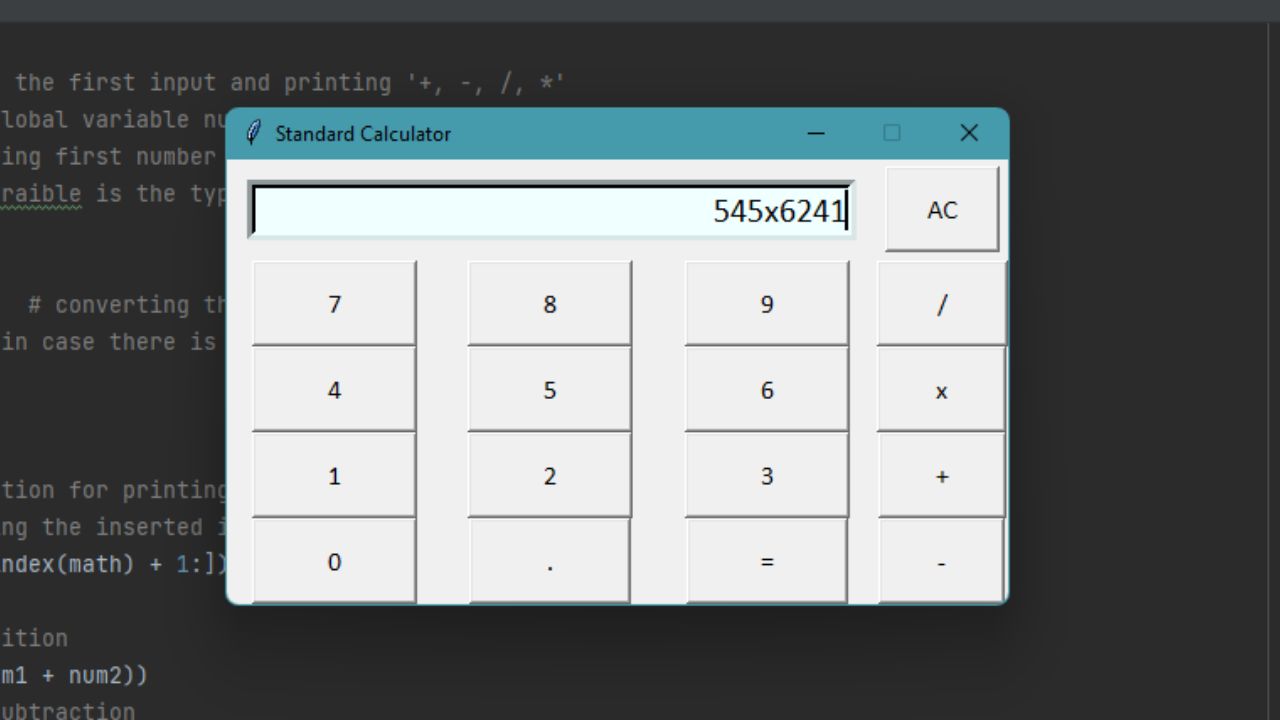Select the 3 digit button
Viewport: 1280px width, 720px height.
pyautogui.click(x=767, y=476)
